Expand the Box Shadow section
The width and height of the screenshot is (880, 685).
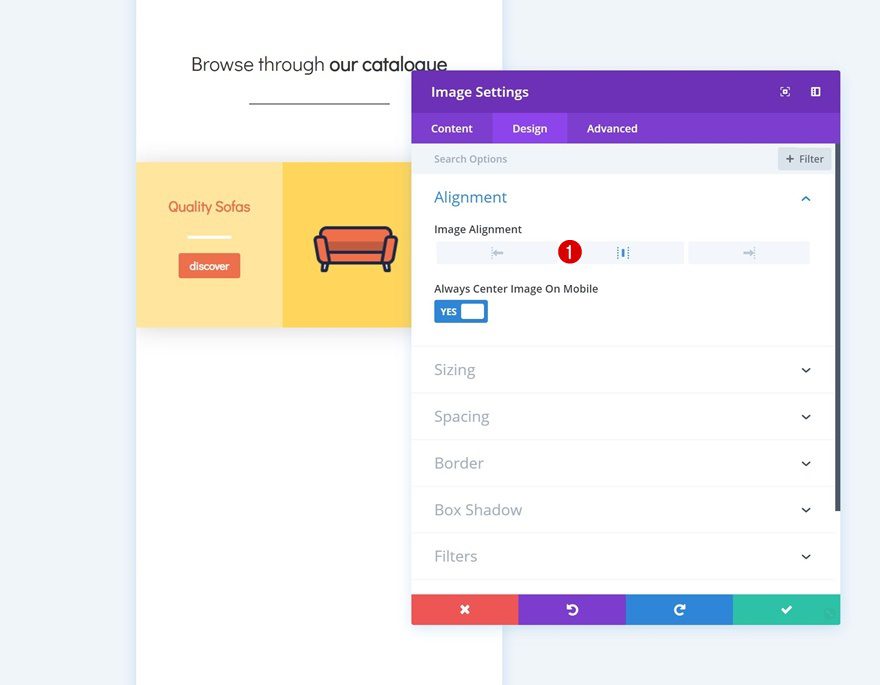pyautogui.click(x=806, y=510)
